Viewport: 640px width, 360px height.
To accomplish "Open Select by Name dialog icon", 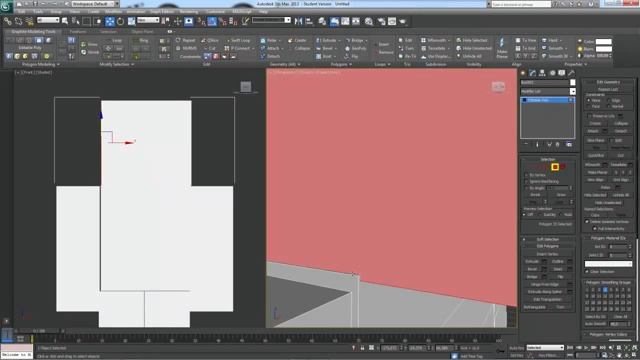I will (x=76, y=21).
